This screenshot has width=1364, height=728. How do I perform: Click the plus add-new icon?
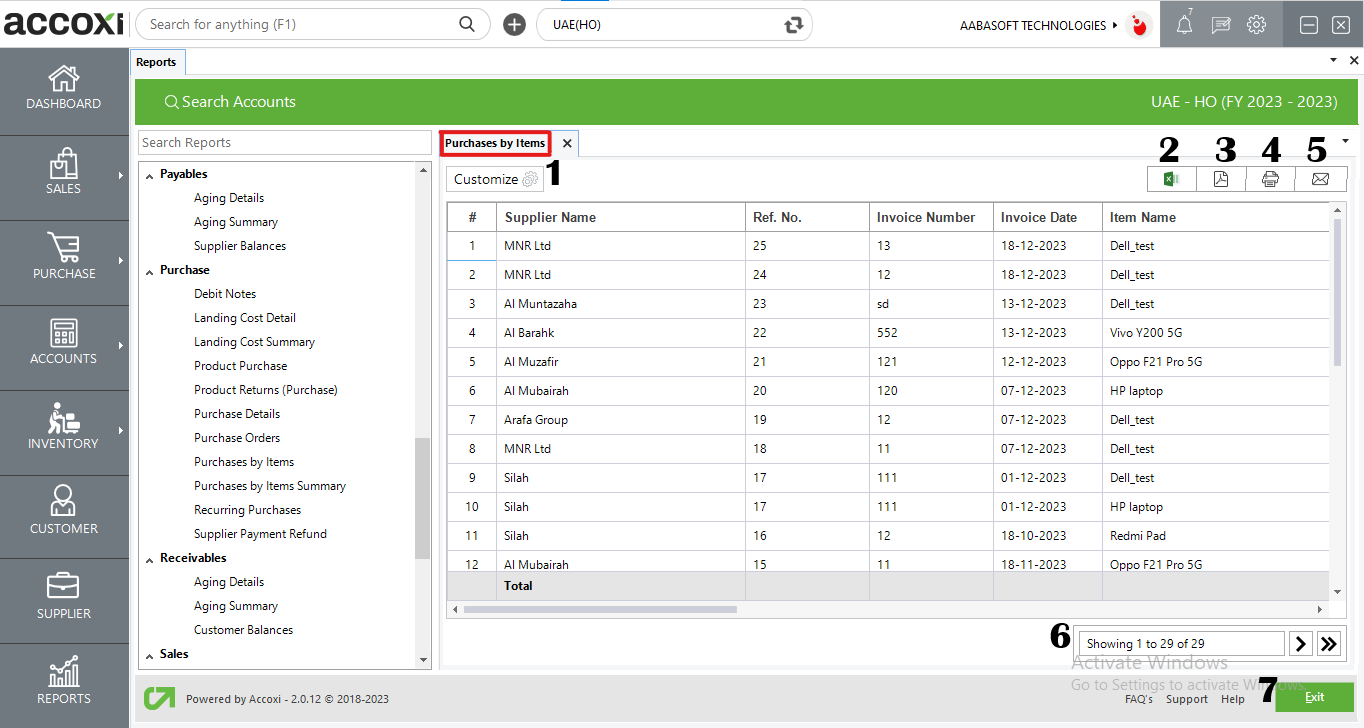click(514, 25)
